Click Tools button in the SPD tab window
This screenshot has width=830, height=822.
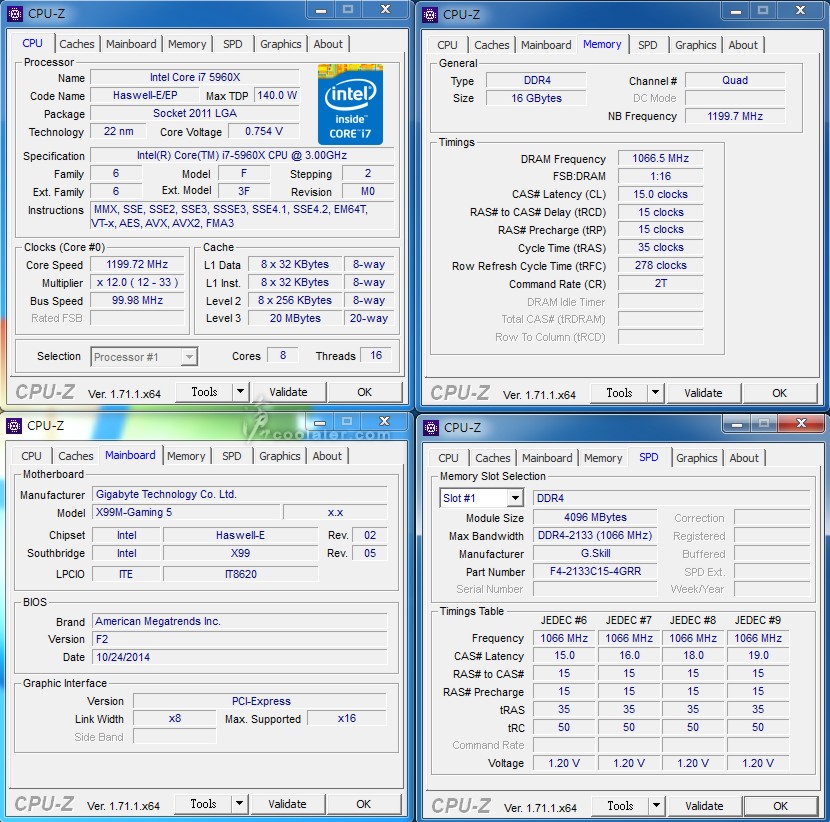pyautogui.click(x=620, y=806)
